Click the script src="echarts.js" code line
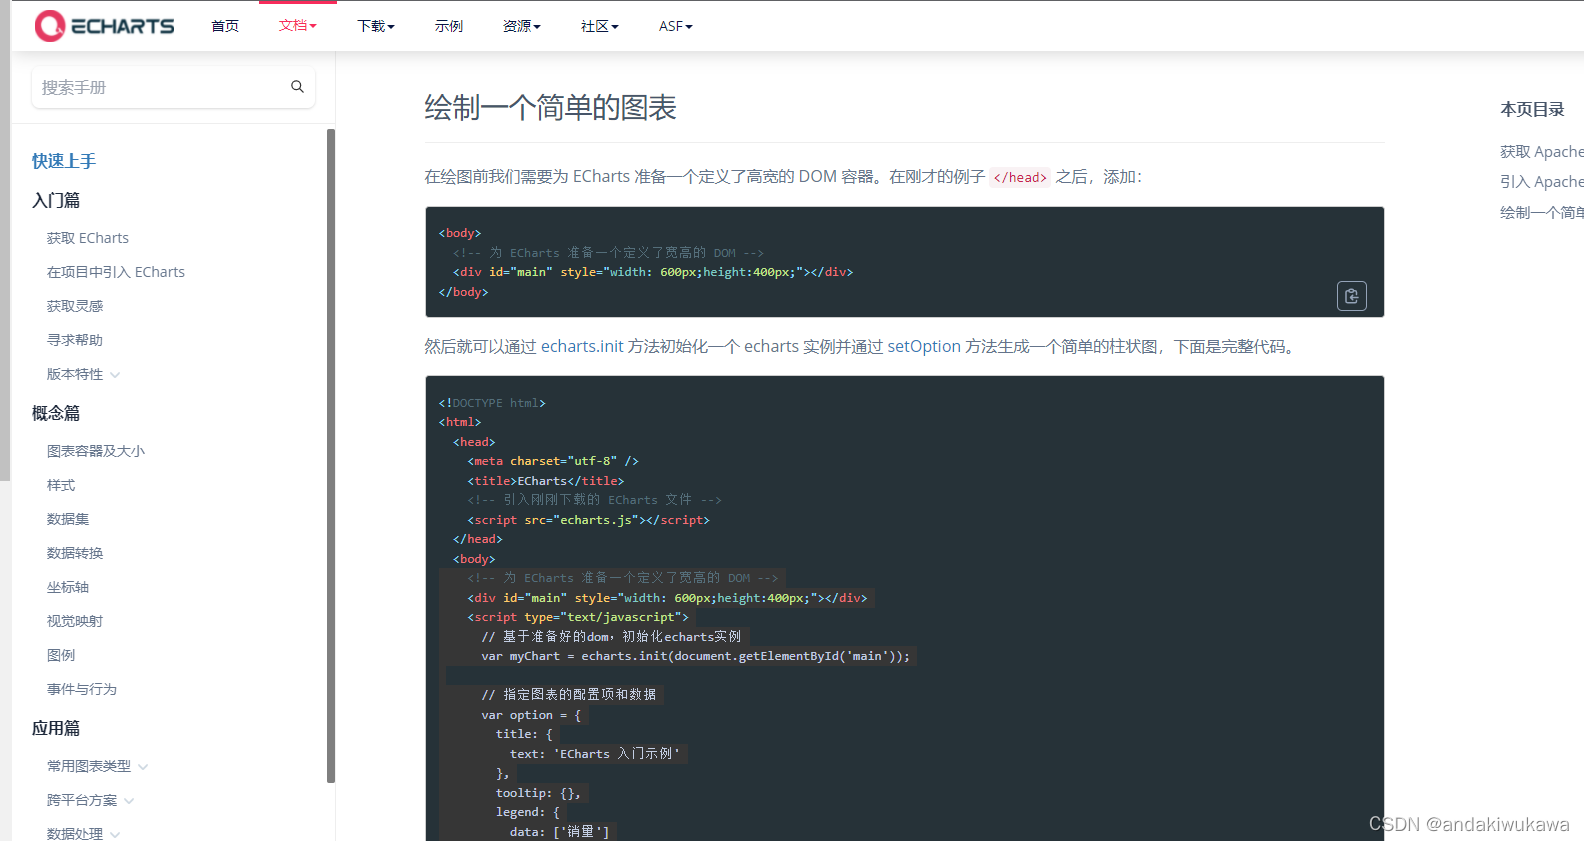 point(588,520)
